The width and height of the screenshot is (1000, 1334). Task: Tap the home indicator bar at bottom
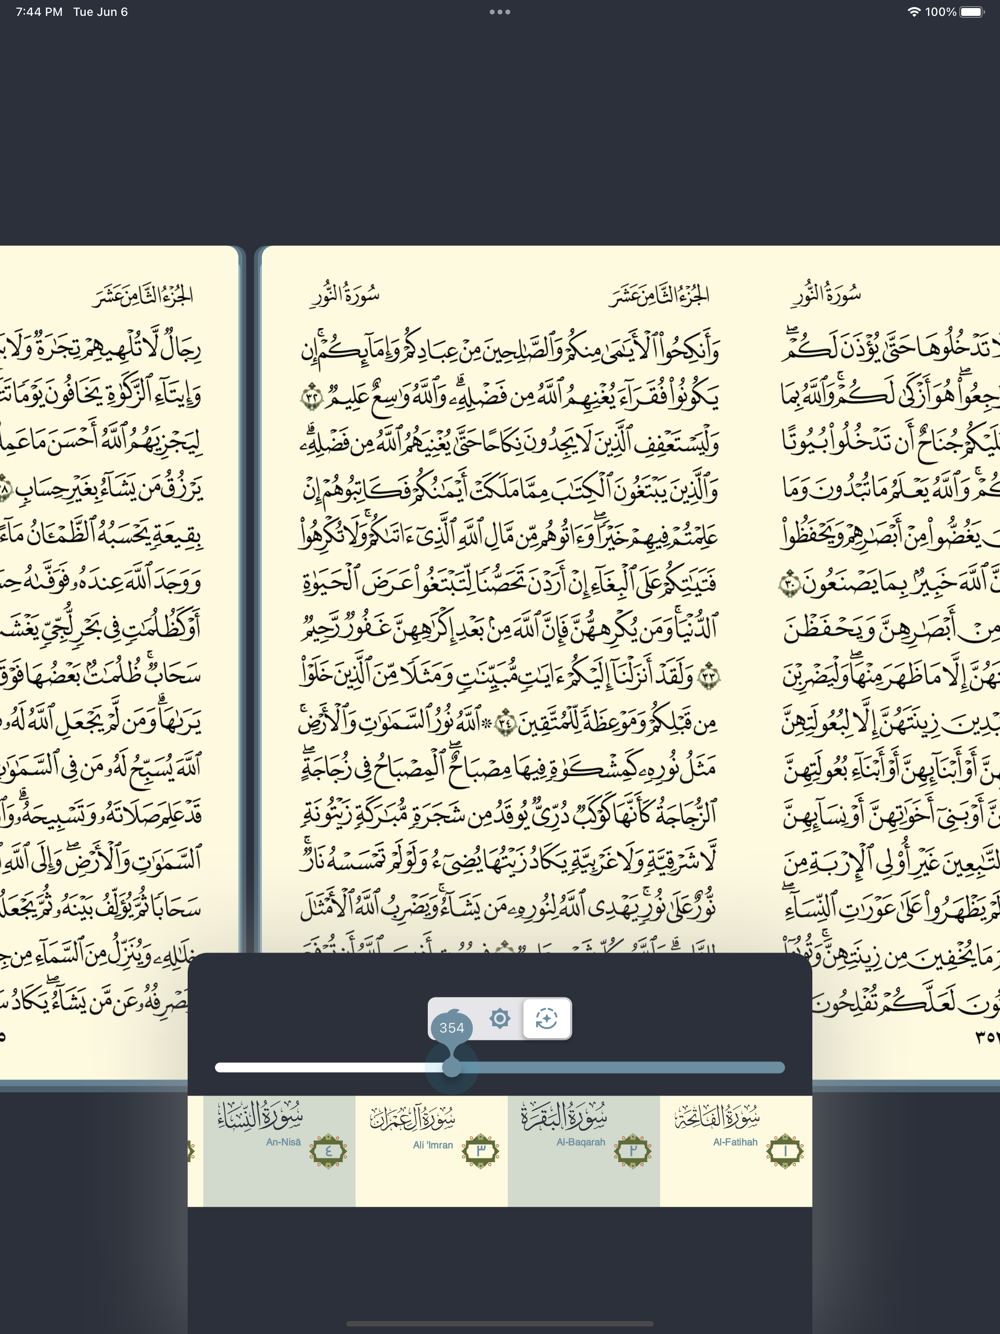pos(500,1323)
